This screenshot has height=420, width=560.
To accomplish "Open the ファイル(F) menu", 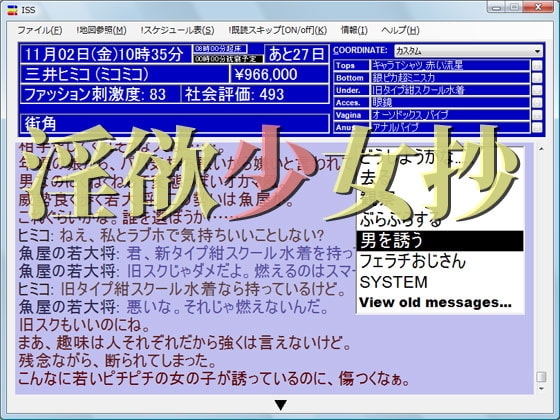I will pos(40,30).
